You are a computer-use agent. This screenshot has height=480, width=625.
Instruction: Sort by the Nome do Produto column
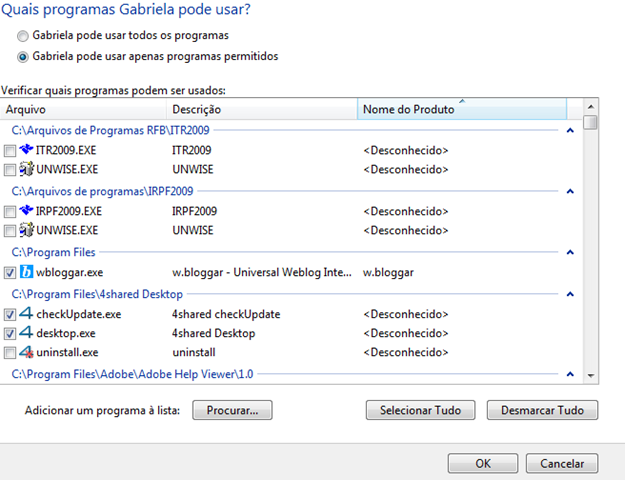[462, 109]
